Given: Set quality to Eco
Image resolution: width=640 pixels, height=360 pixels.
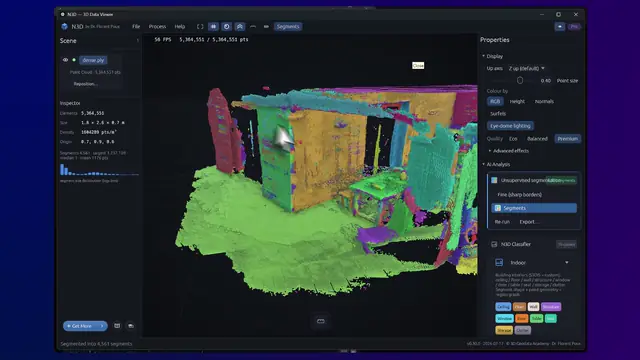Looking at the screenshot, I should pyautogui.click(x=513, y=139).
